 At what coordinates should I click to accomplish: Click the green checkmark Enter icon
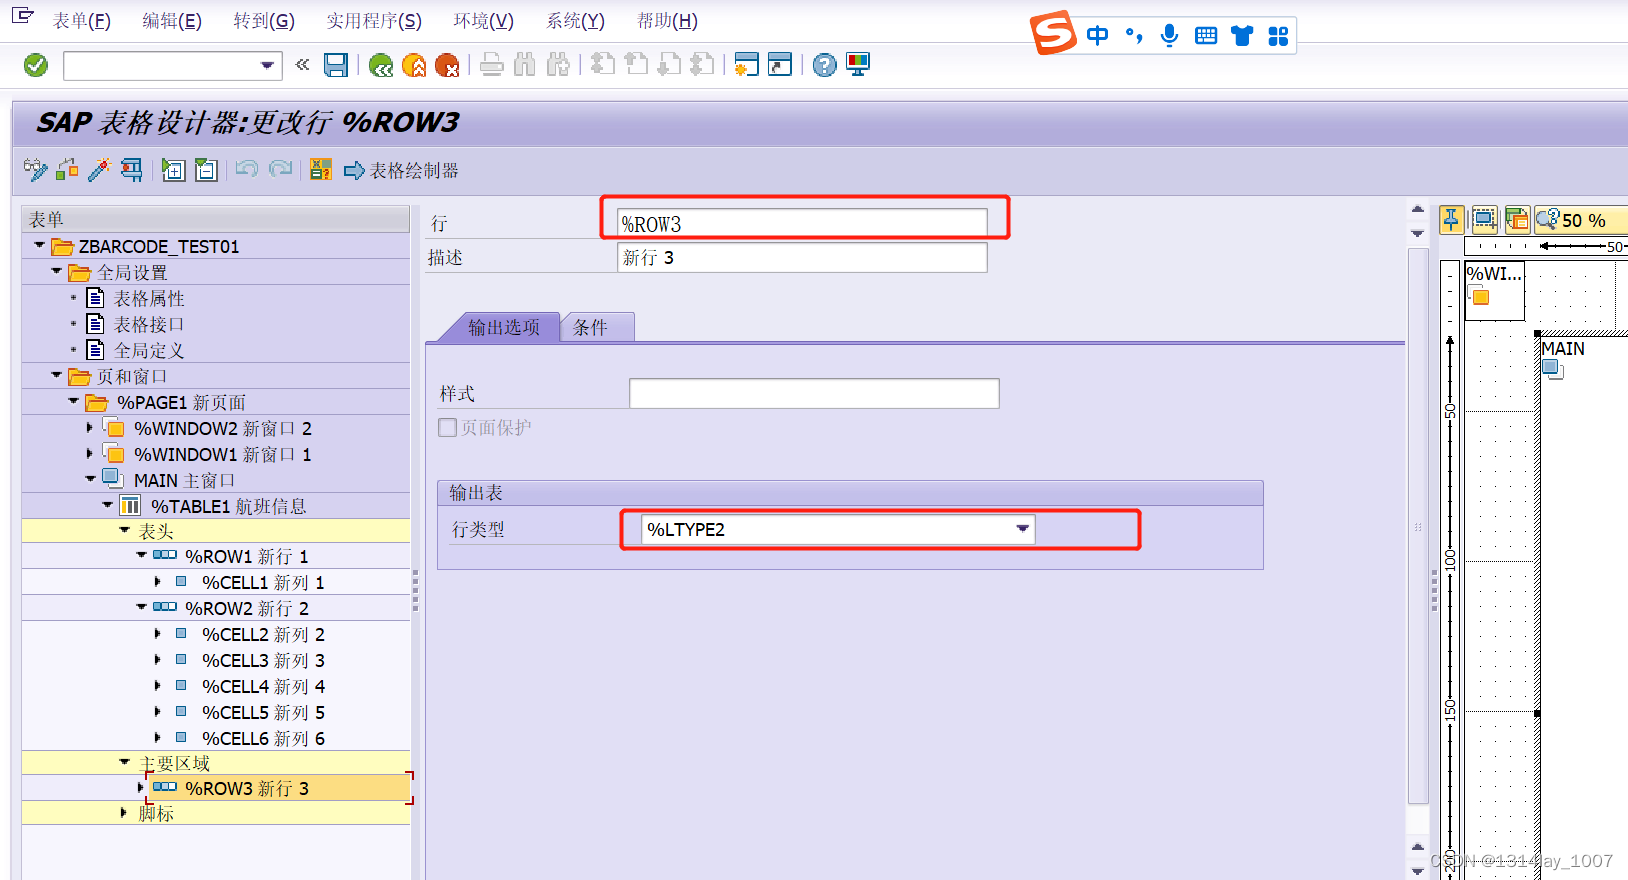click(36, 65)
